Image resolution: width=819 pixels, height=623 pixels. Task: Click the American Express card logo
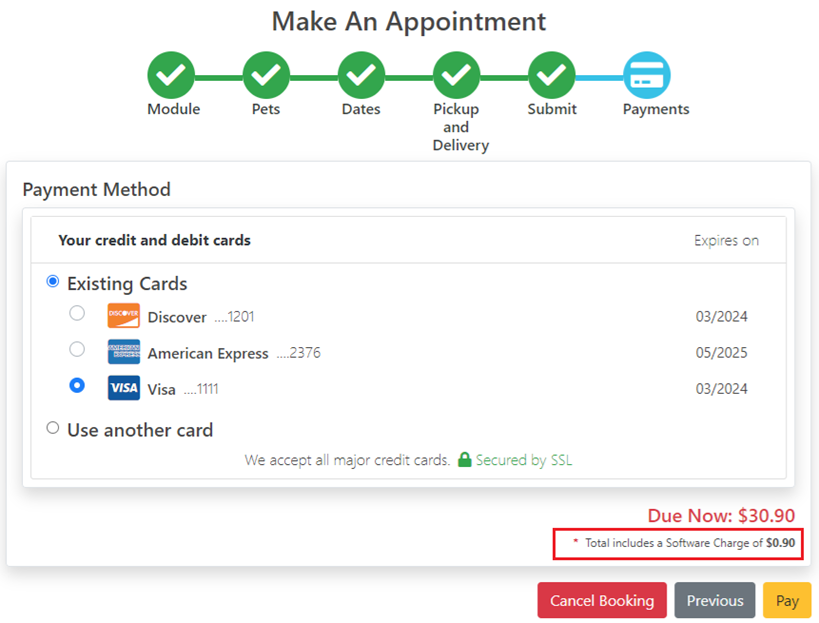(124, 352)
